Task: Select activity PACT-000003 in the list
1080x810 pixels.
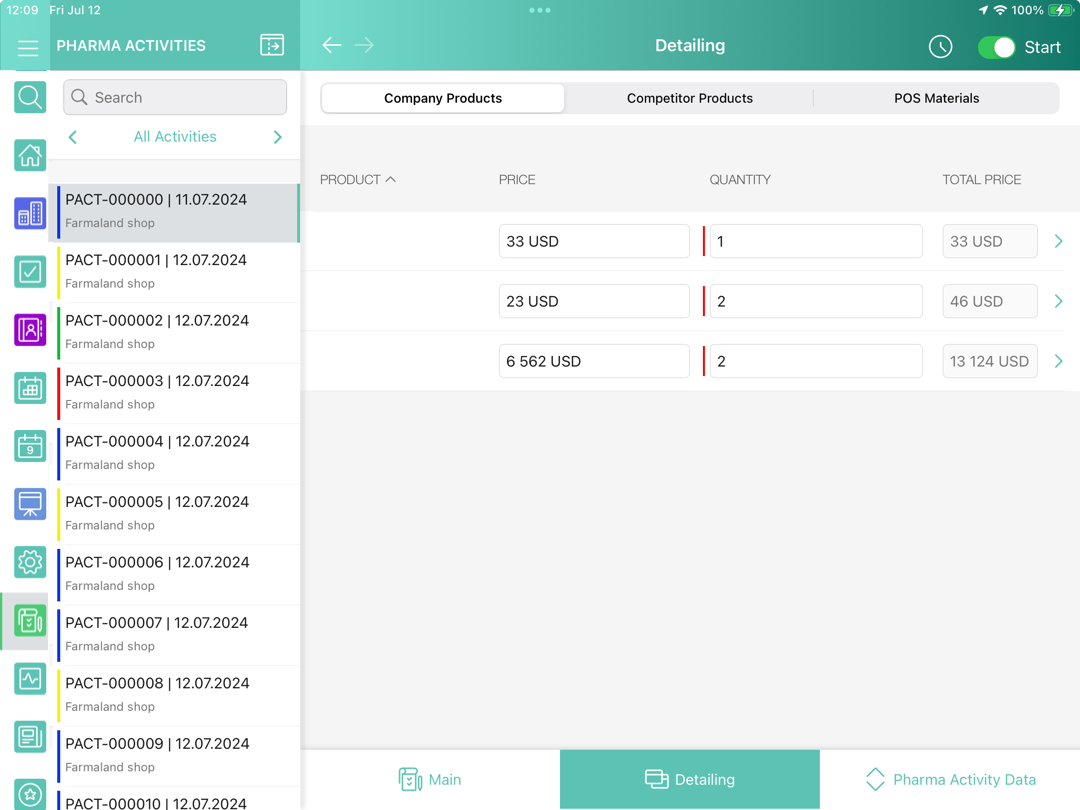Action: point(175,392)
